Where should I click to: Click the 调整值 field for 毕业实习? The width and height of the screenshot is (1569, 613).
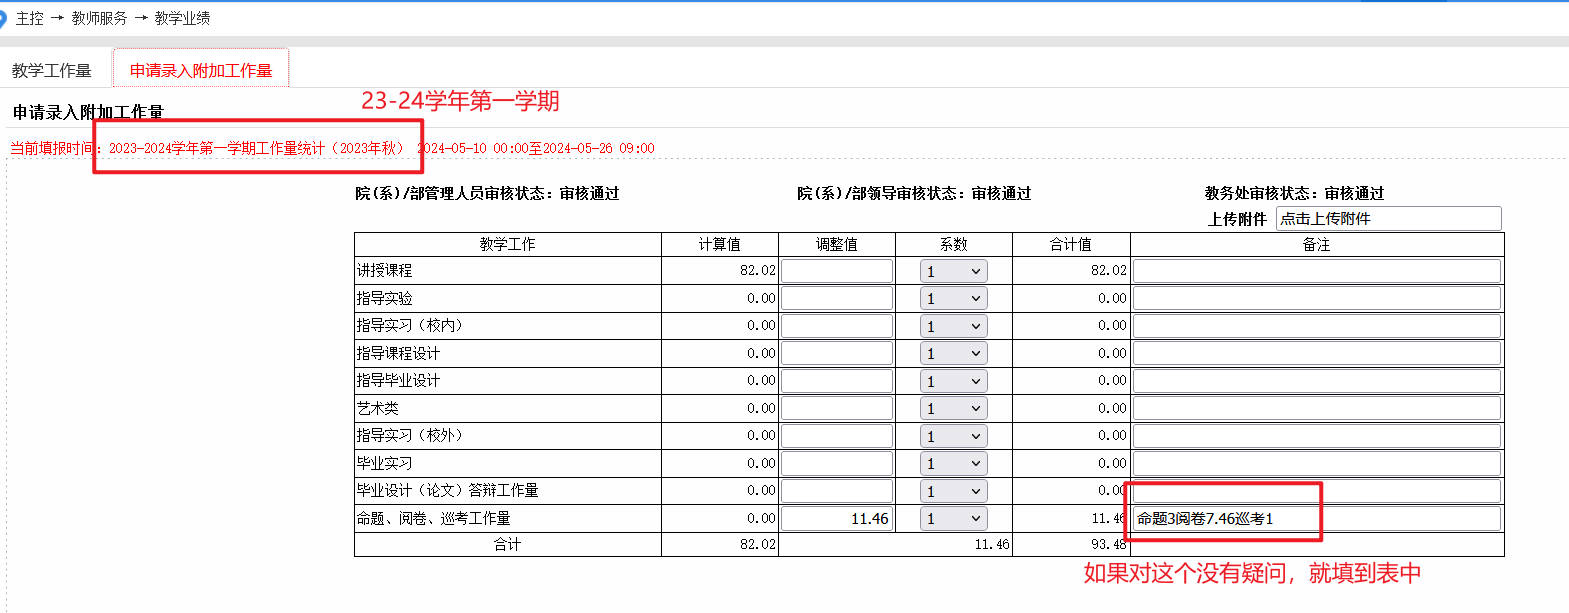837,463
